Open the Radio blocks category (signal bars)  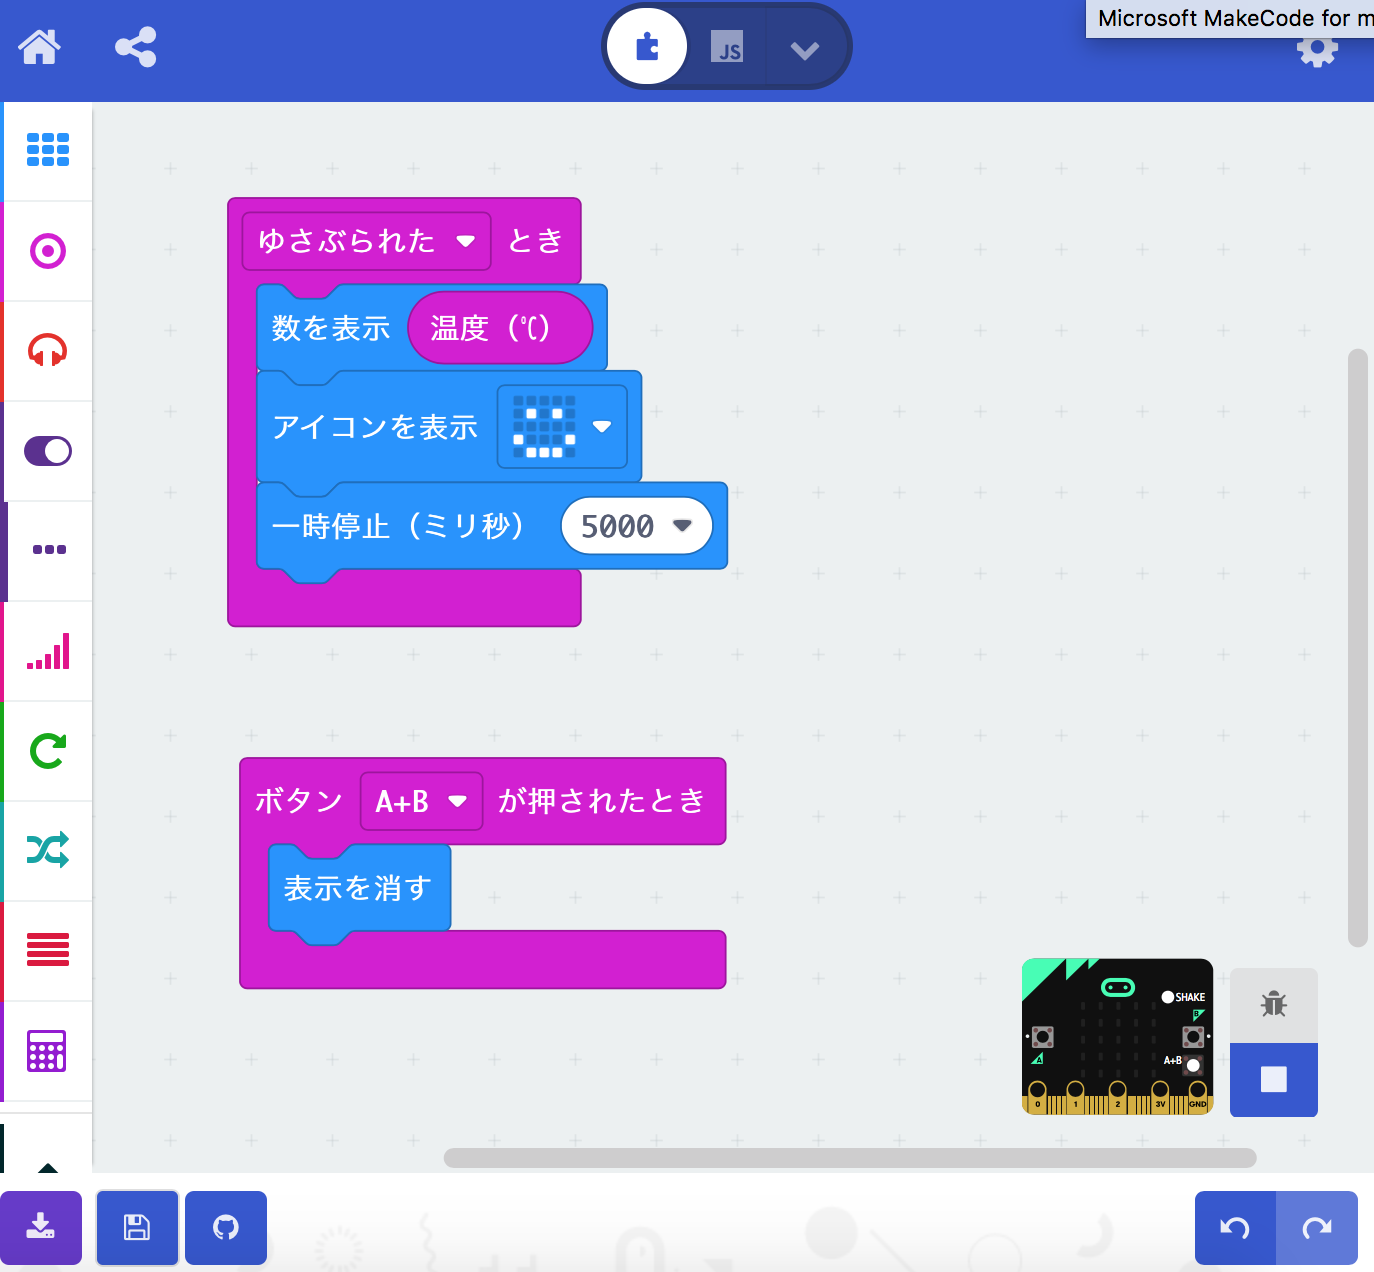(48, 650)
